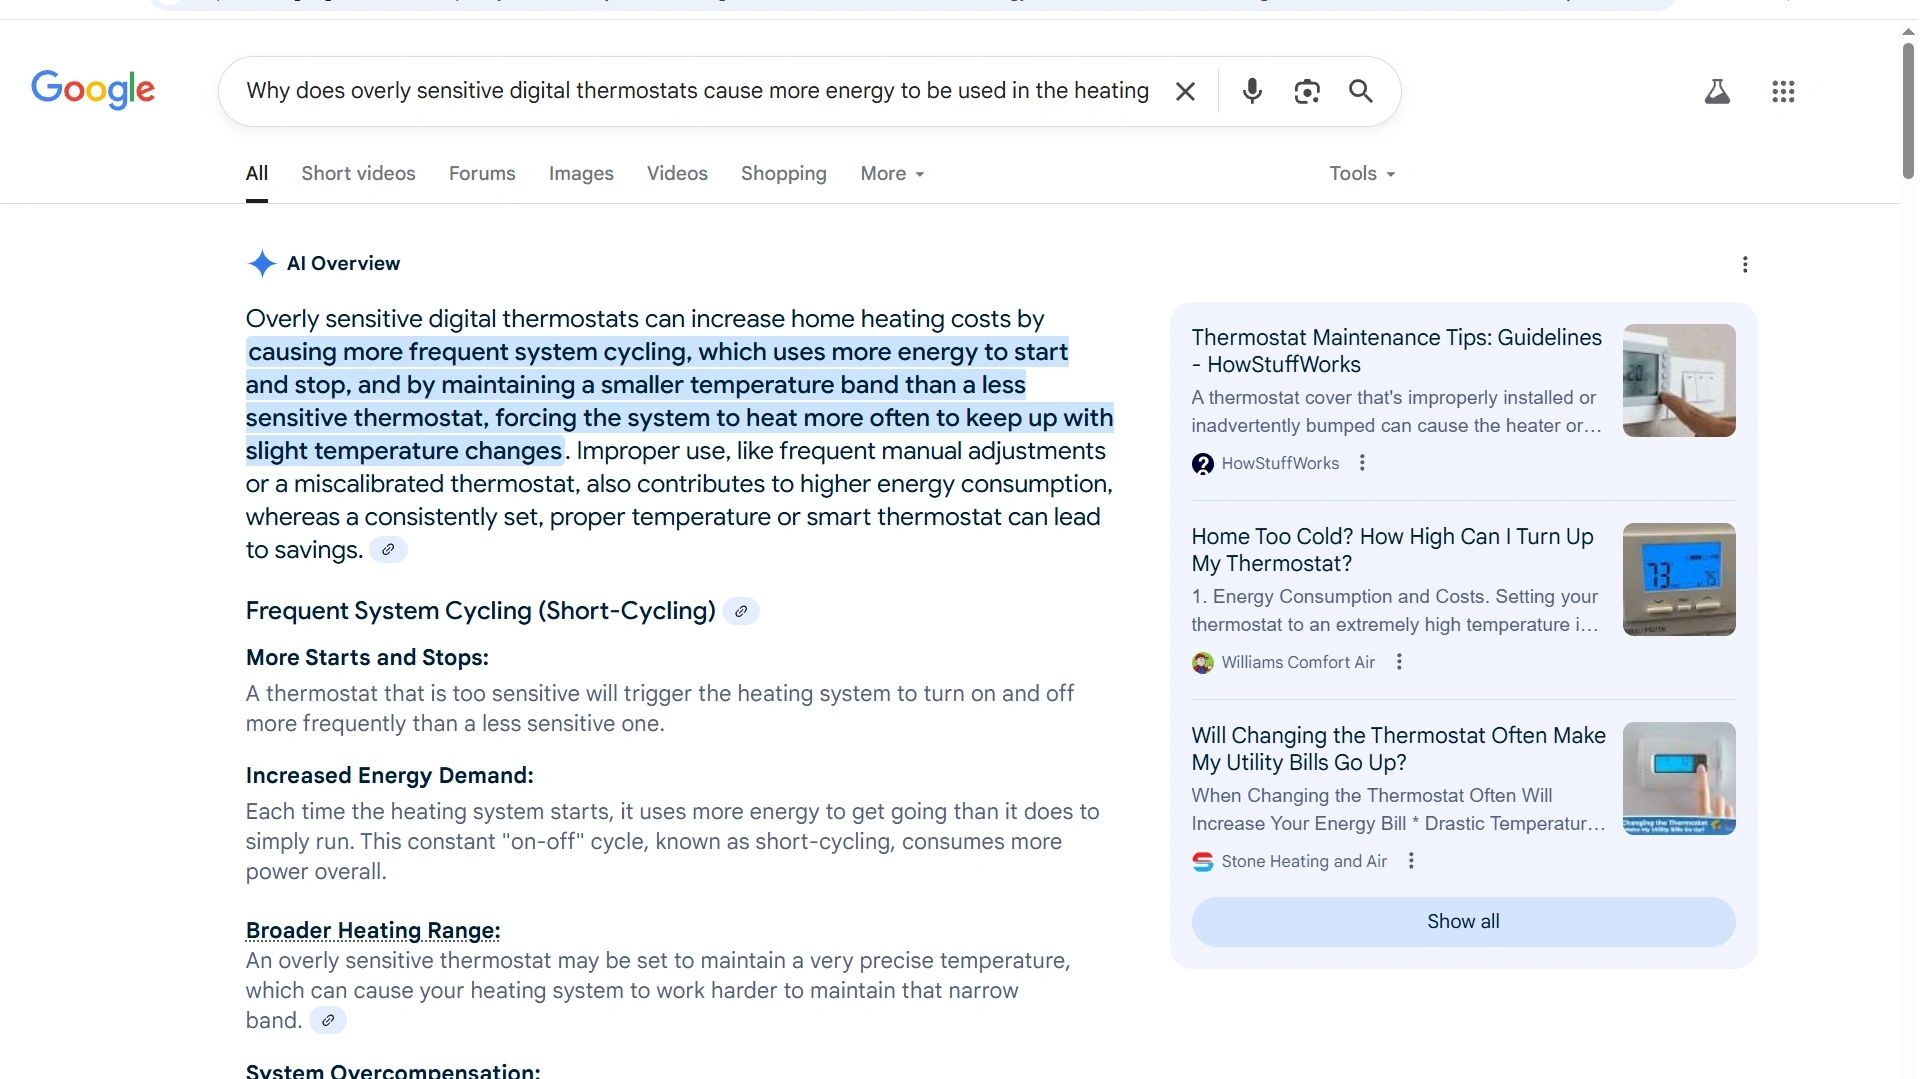Open more options for Stone Heating and Air source

(x=1411, y=861)
